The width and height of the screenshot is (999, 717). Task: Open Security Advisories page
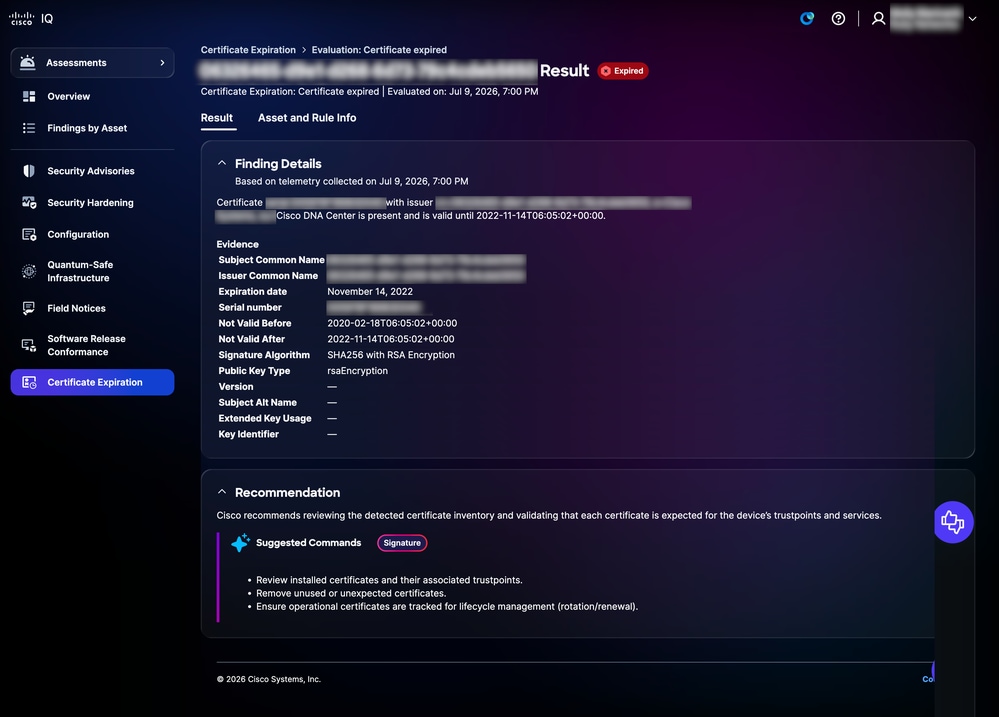[91, 171]
